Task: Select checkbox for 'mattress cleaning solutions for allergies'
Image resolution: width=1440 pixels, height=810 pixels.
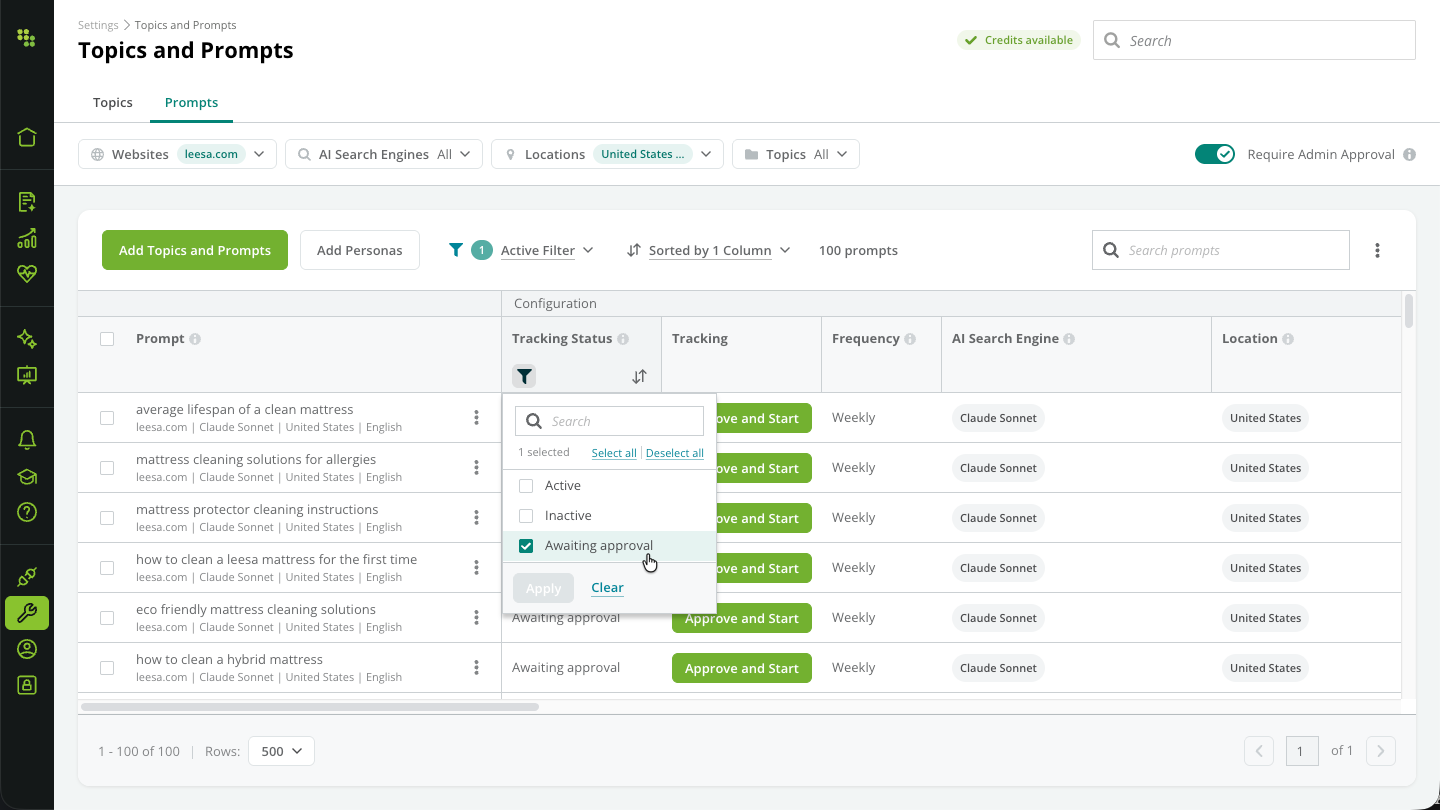Action: coord(107,468)
